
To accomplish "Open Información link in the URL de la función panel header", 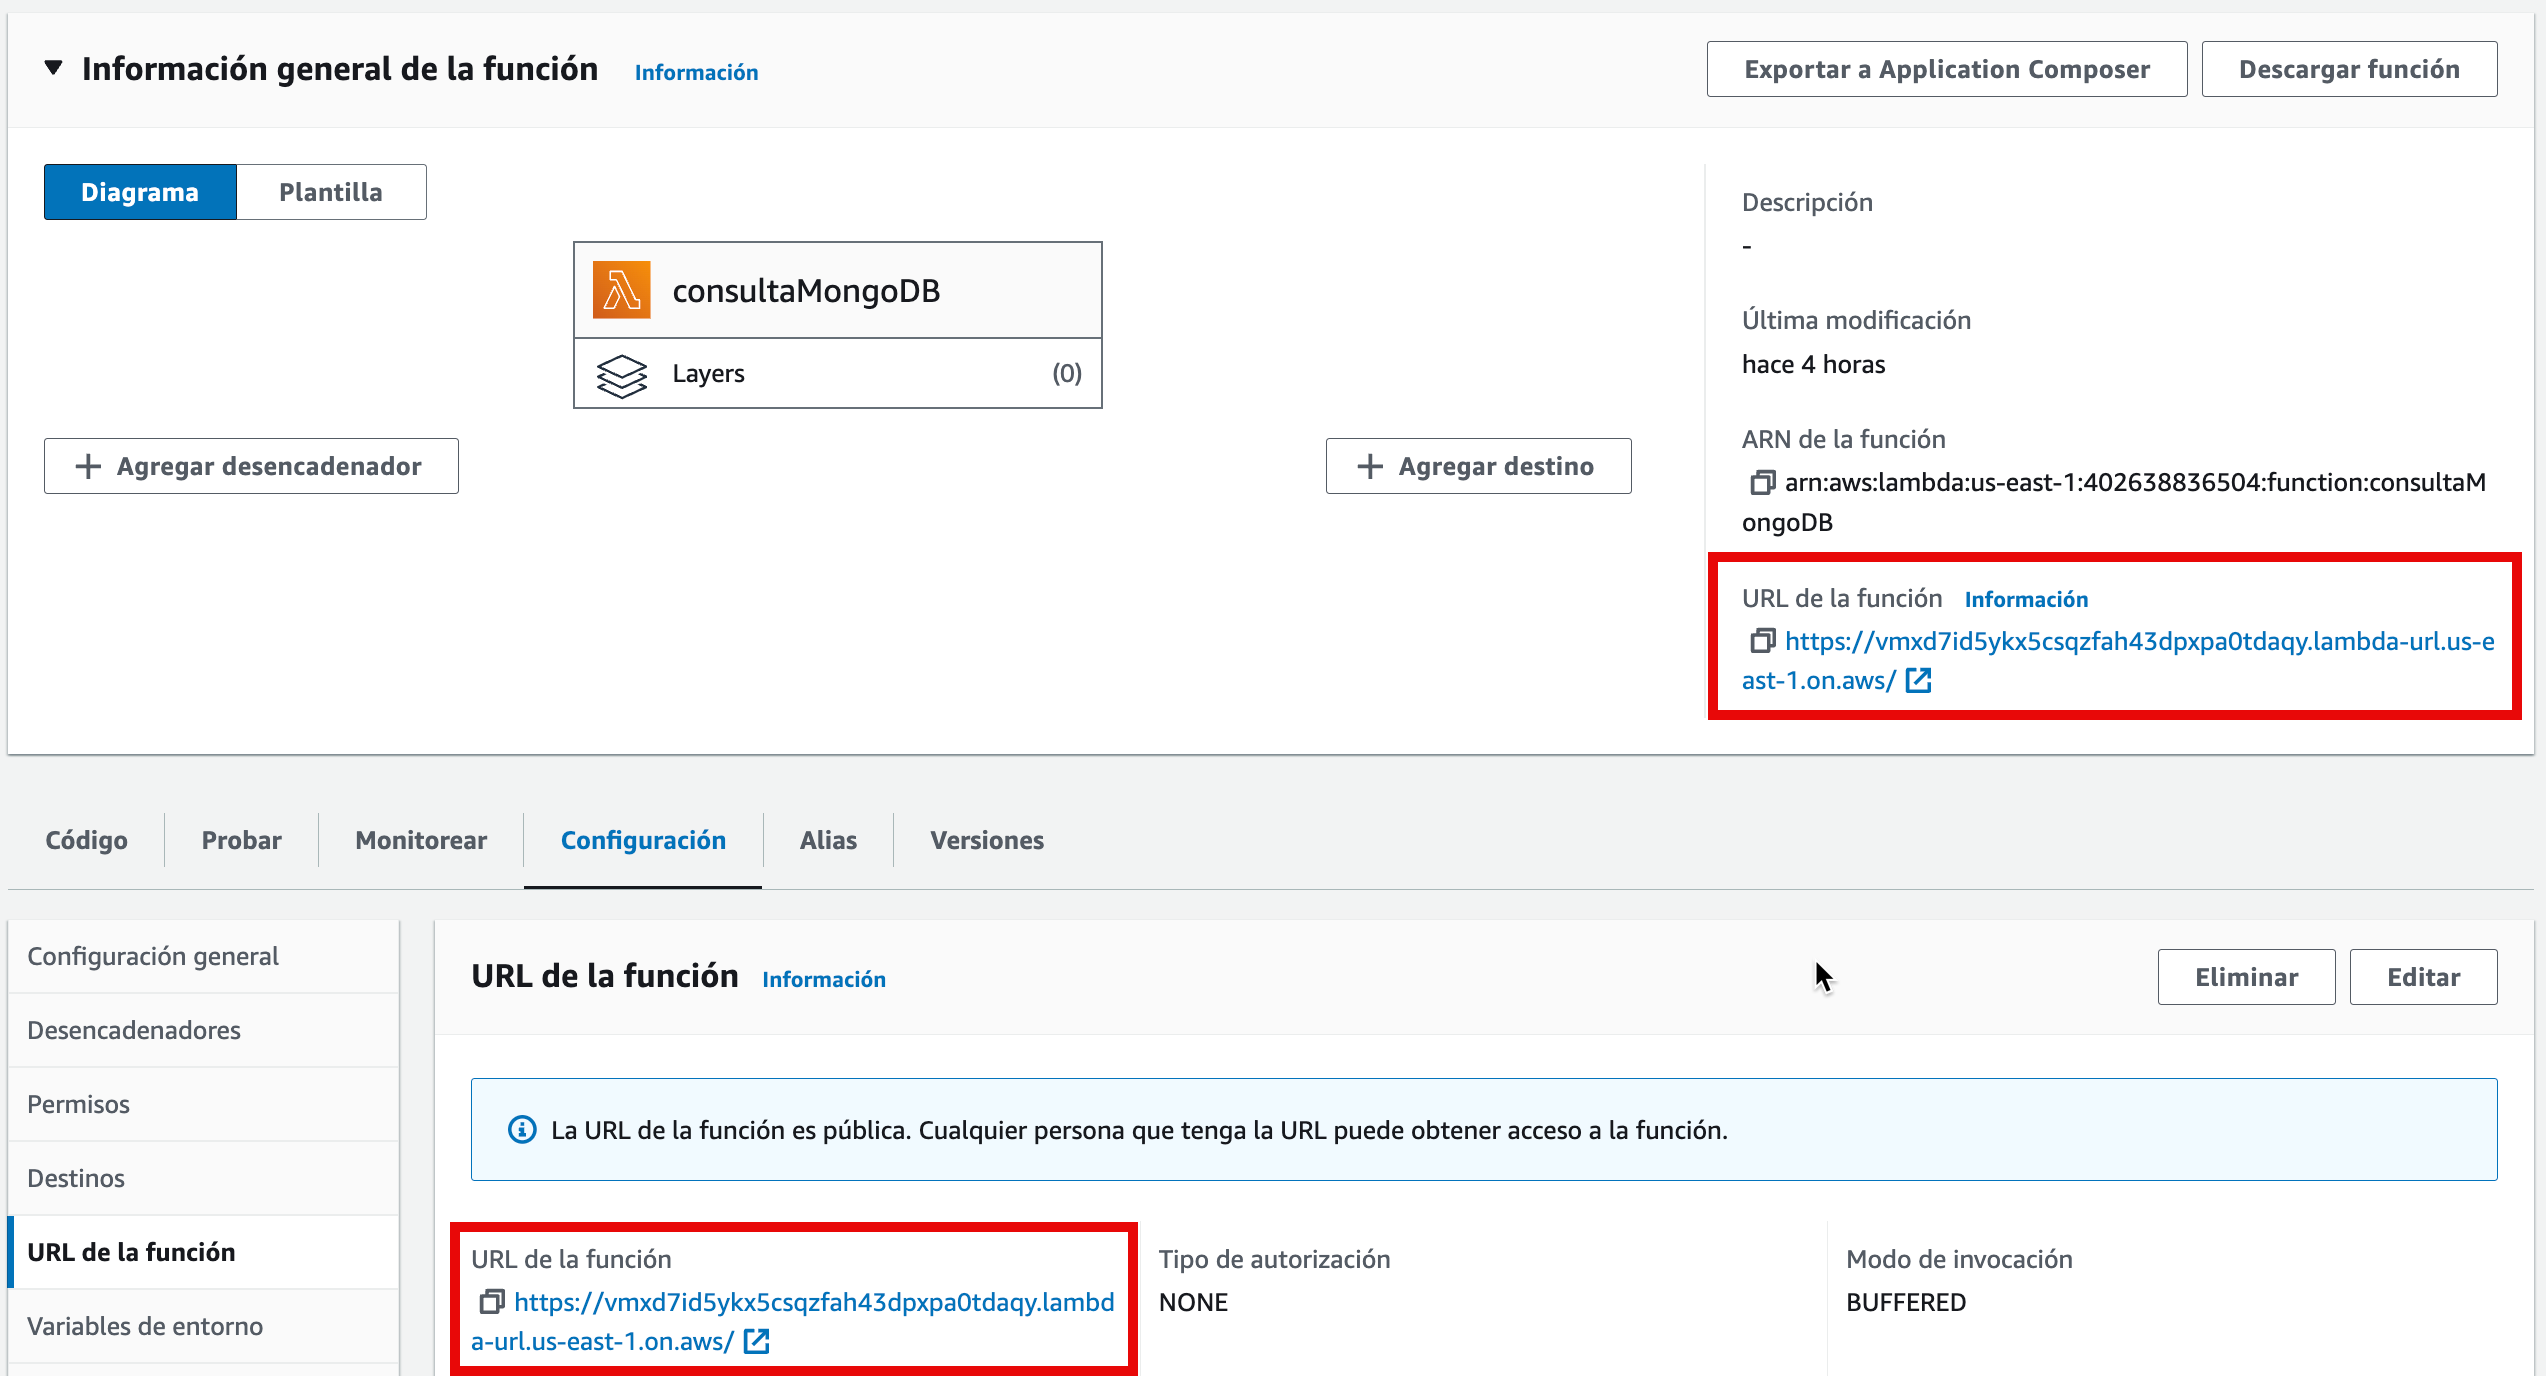I will click(x=824, y=979).
